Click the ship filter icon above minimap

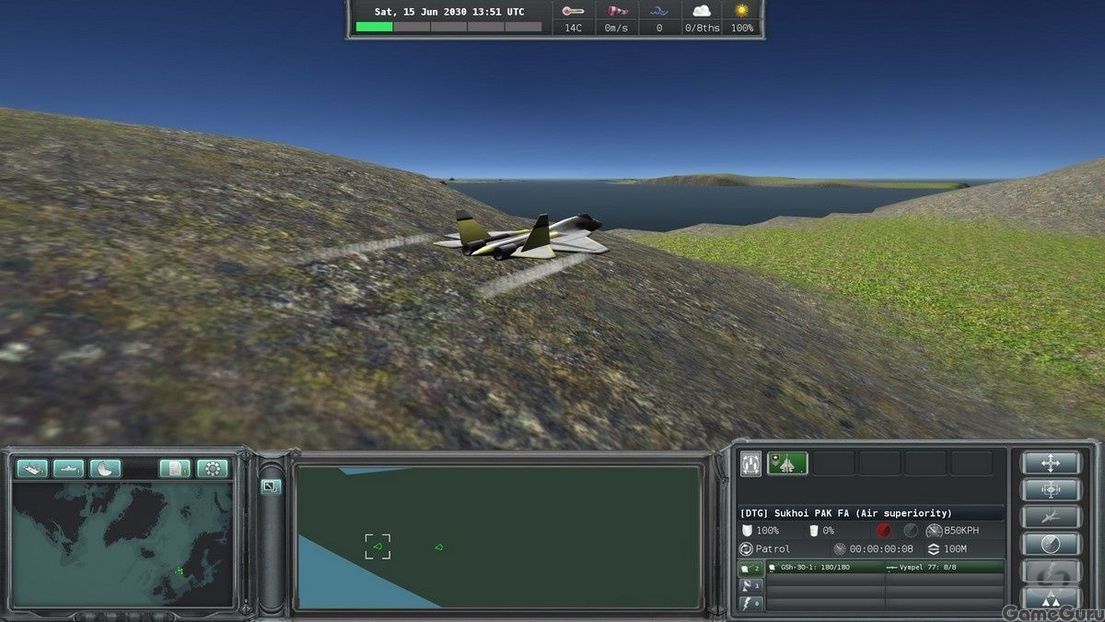tap(32, 468)
